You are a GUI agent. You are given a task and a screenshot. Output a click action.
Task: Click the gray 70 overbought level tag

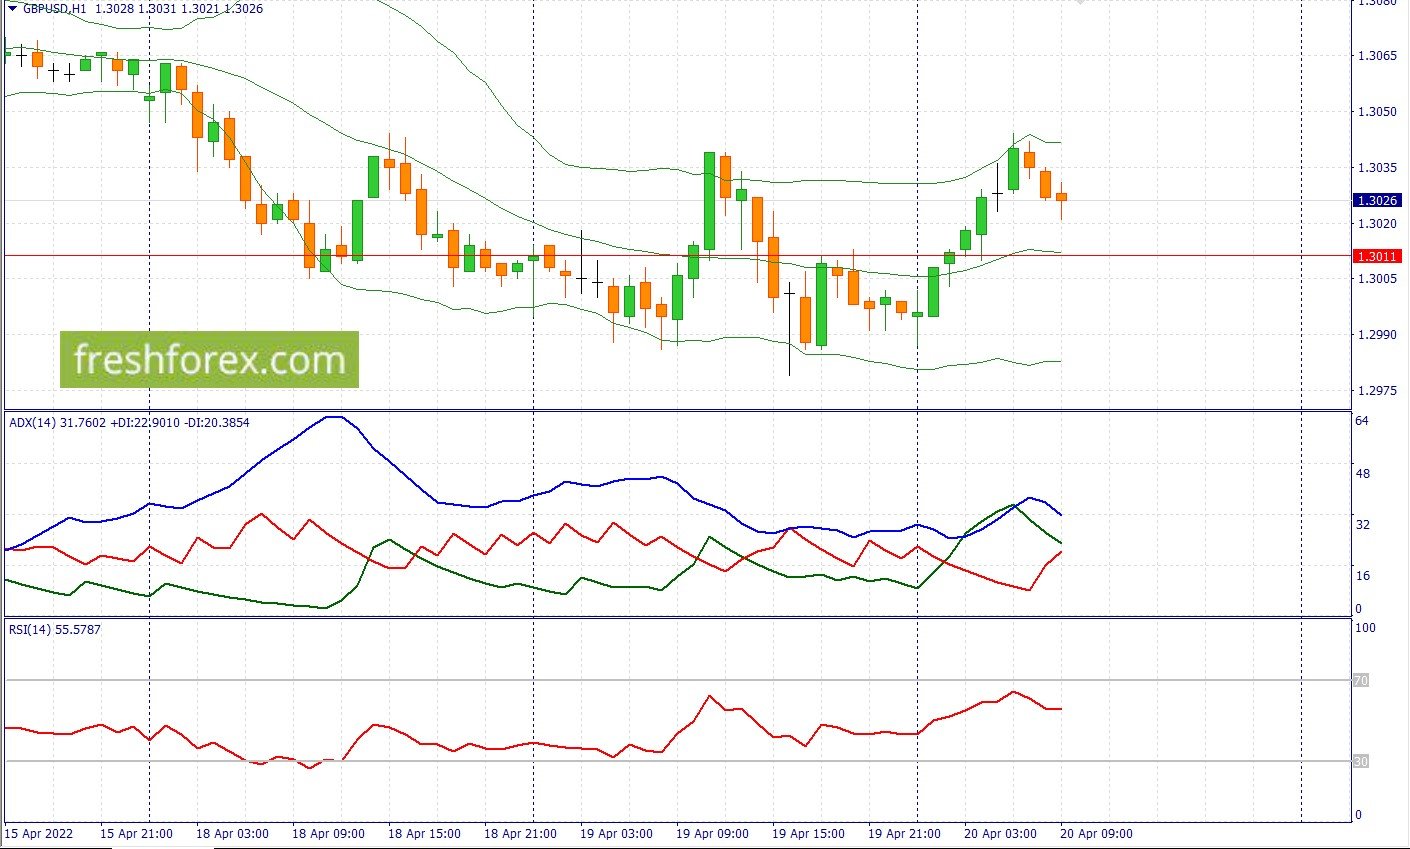(1361, 680)
